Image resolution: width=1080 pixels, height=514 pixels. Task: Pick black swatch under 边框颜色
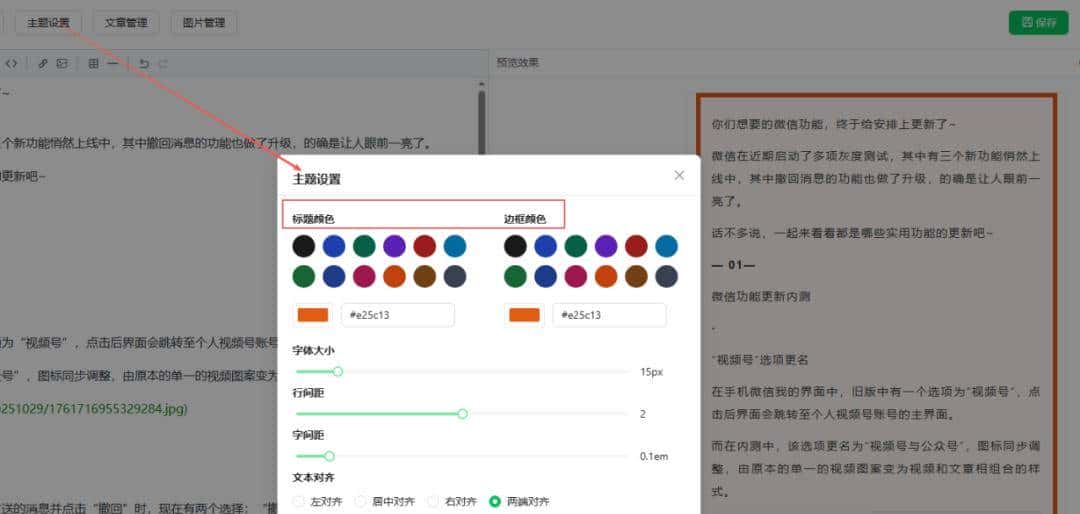[x=515, y=246]
